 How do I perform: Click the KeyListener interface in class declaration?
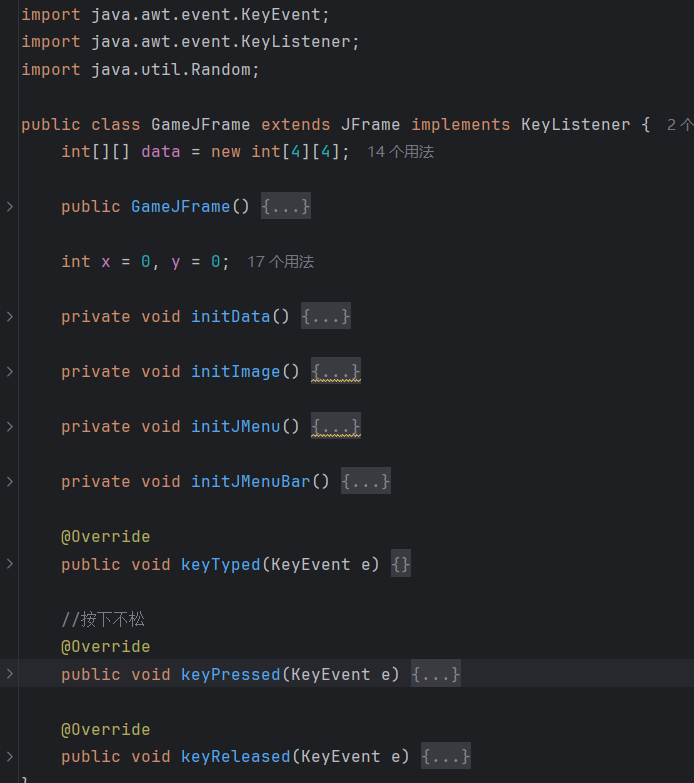pos(575,124)
